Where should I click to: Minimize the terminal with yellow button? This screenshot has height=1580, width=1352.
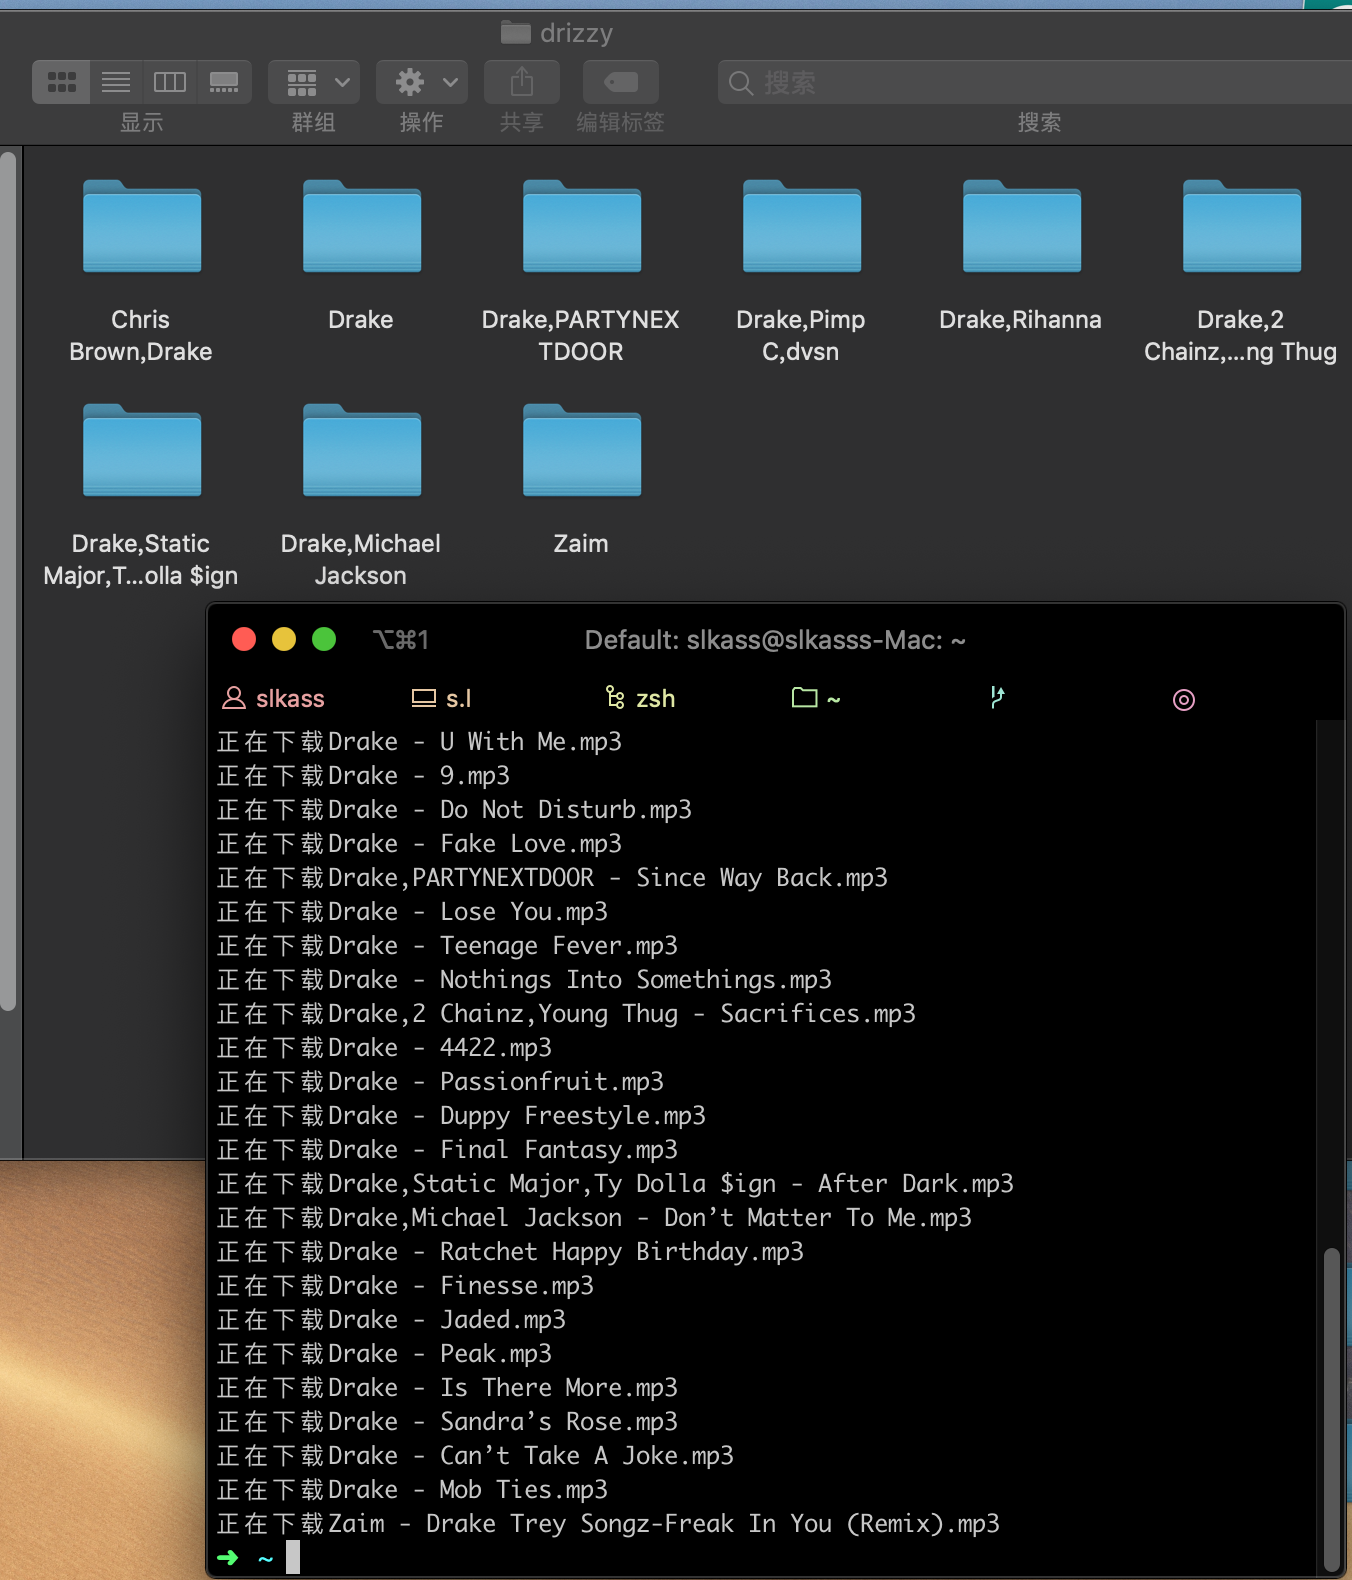tap(284, 639)
